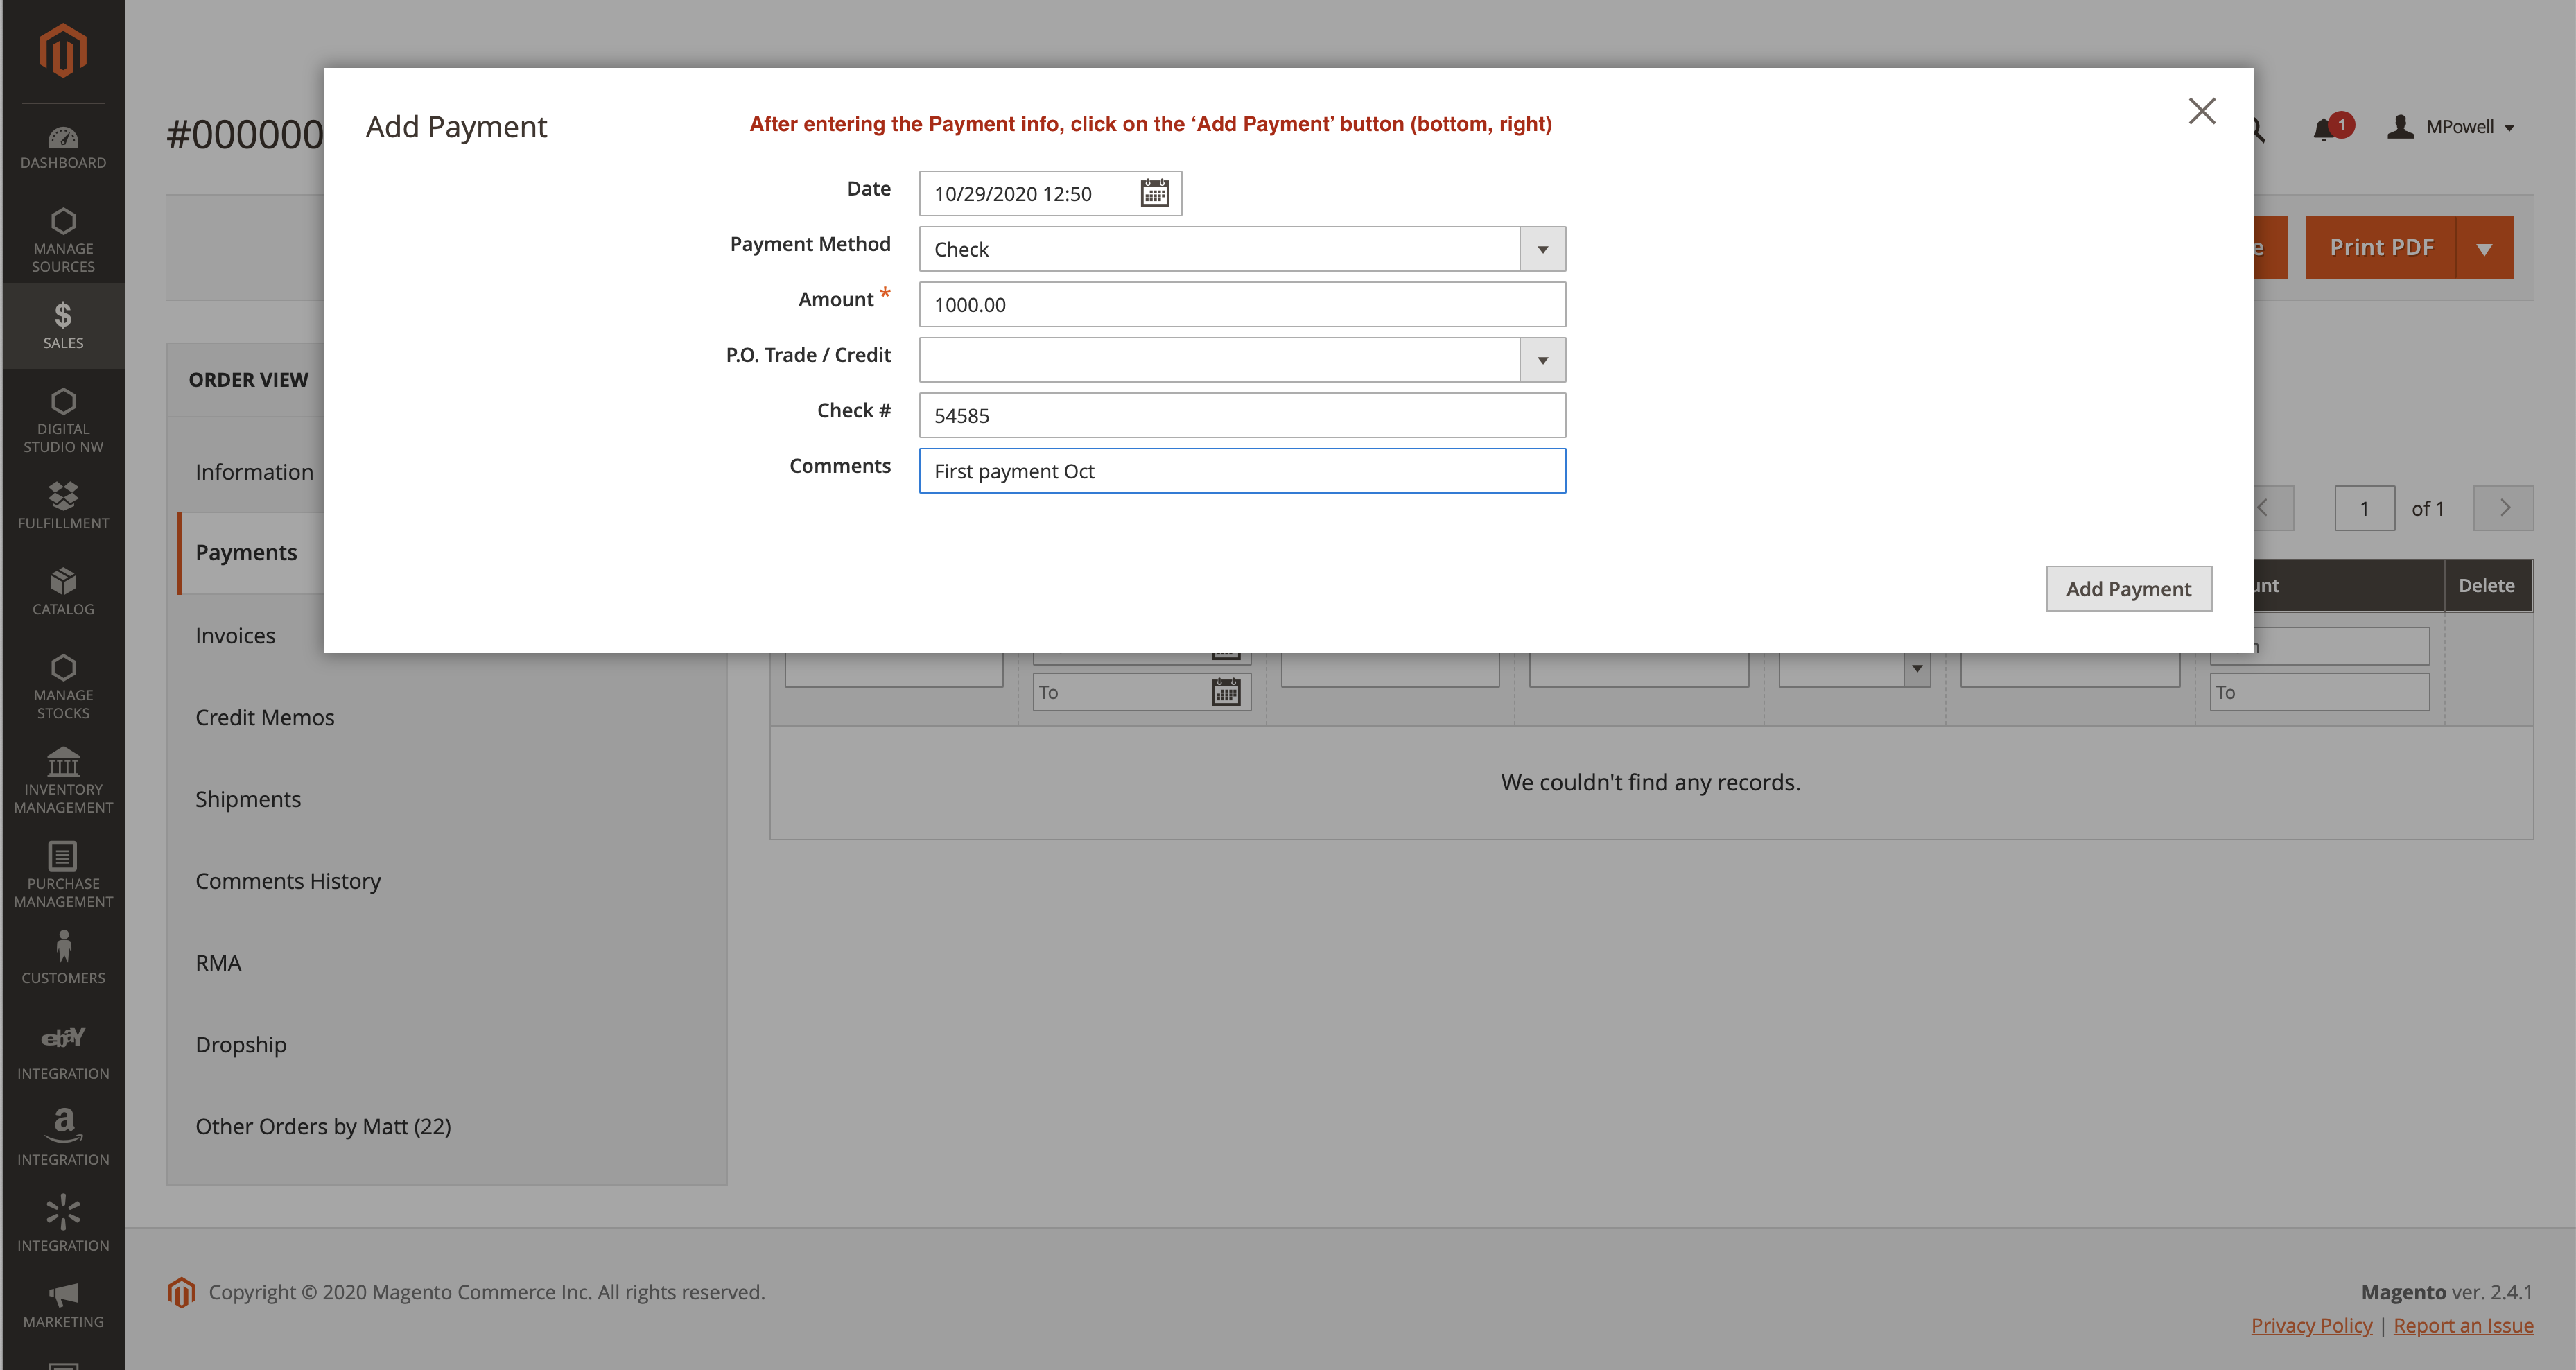
Task: Expand the Payment Method dropdown
Action: [1542, 249]
